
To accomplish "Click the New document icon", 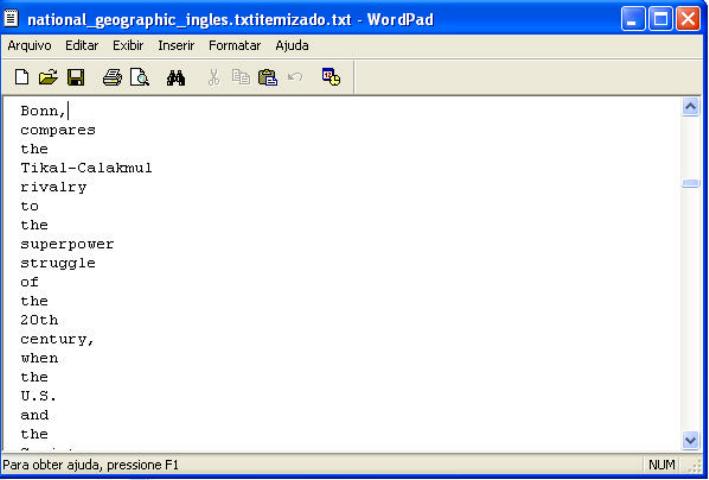I will point(21,75).
